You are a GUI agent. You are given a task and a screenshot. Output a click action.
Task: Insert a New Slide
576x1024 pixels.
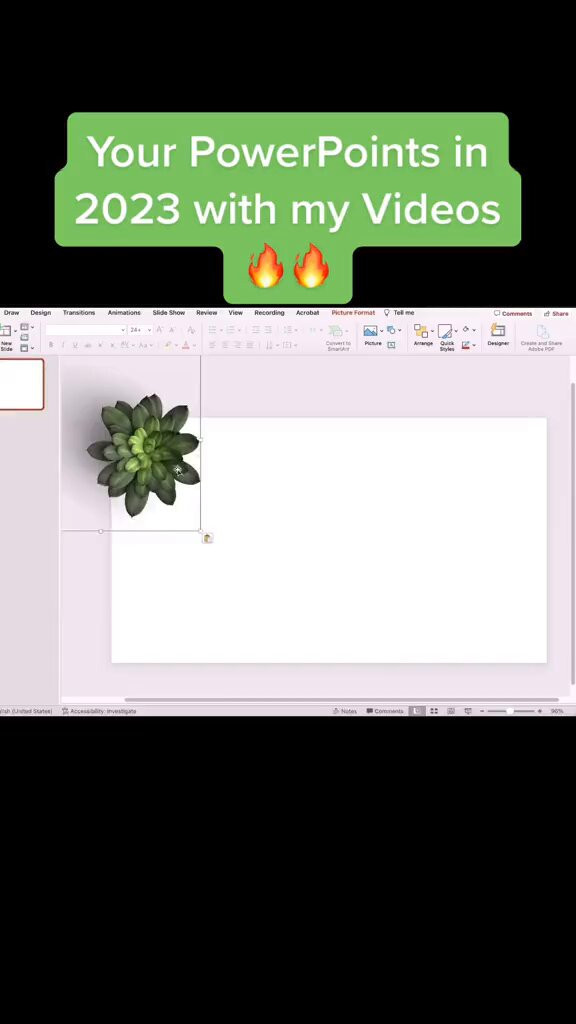pyautogui.click(x=6, y=338)
